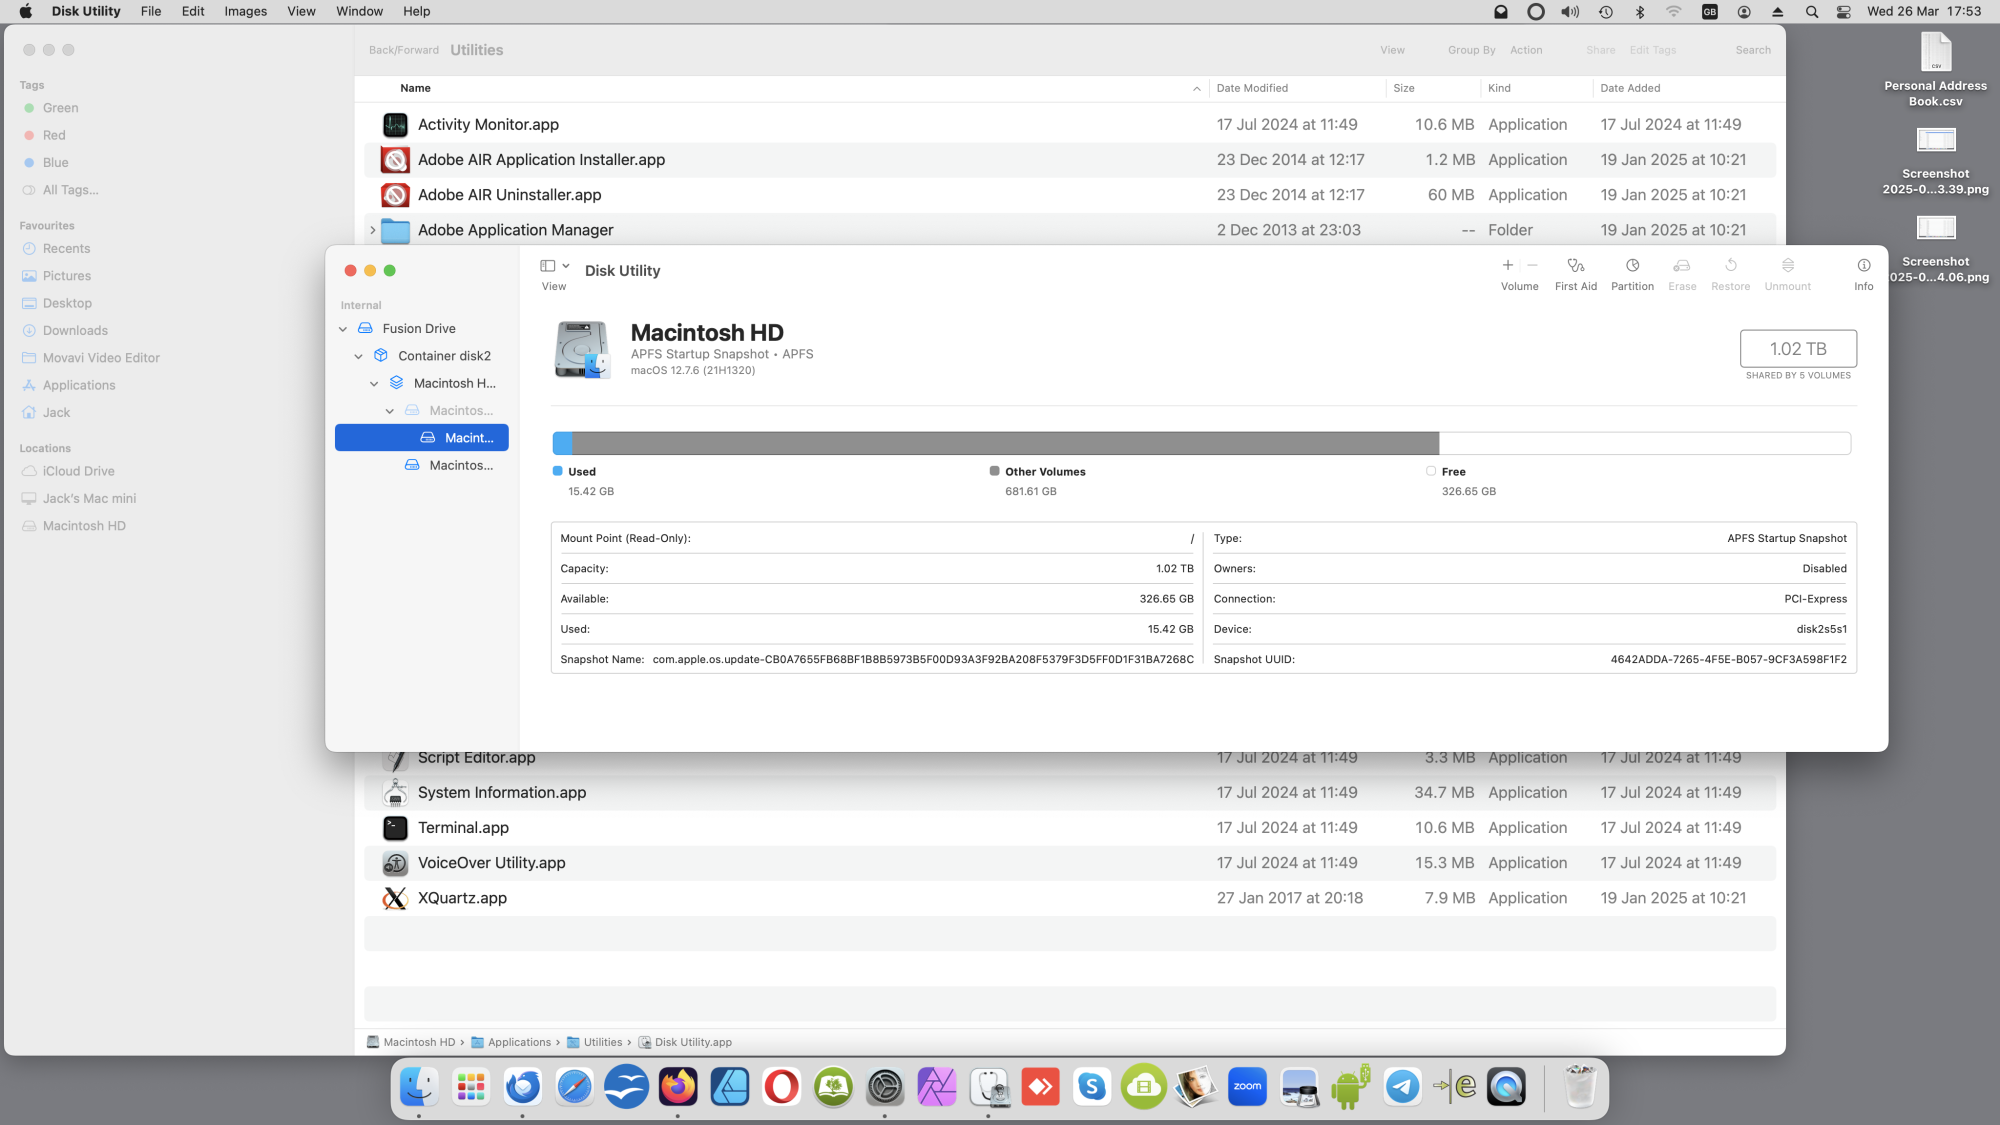Select the highlighted Macint... snapshot row
The height and width of the screenshot is (1125, 2000).
click(x=421, y=438)
